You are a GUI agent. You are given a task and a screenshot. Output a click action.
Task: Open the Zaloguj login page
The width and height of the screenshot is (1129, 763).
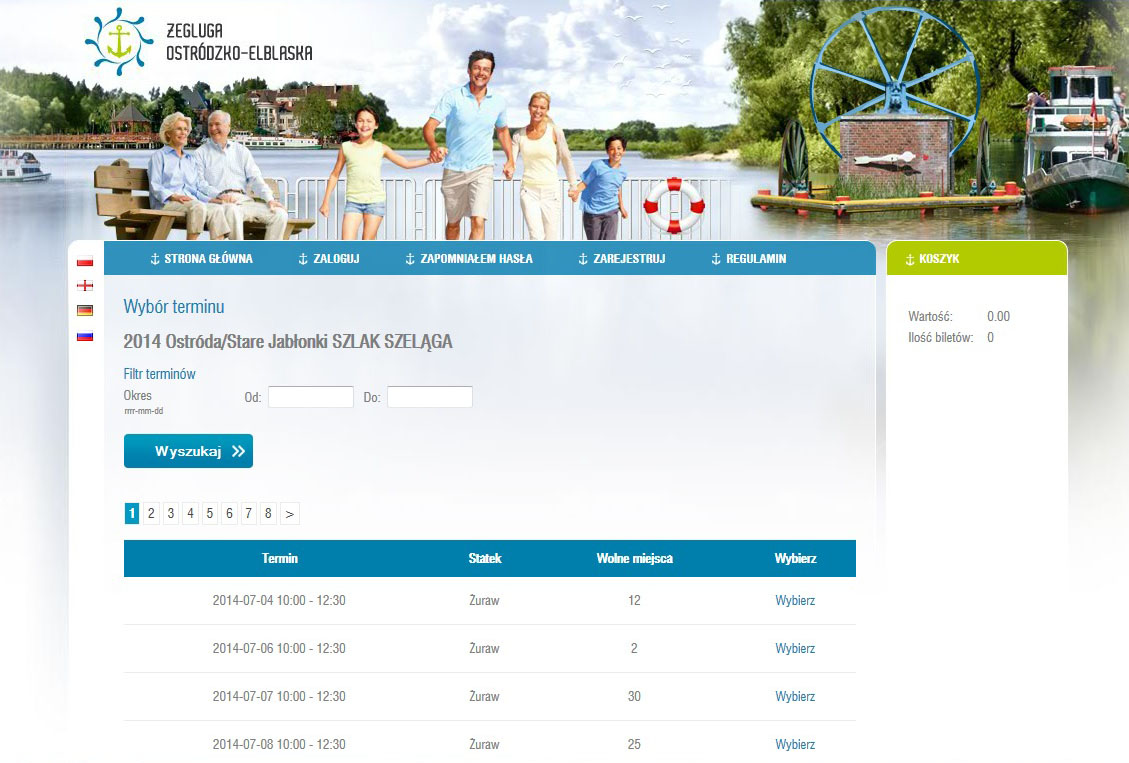[x=329, y=259]
